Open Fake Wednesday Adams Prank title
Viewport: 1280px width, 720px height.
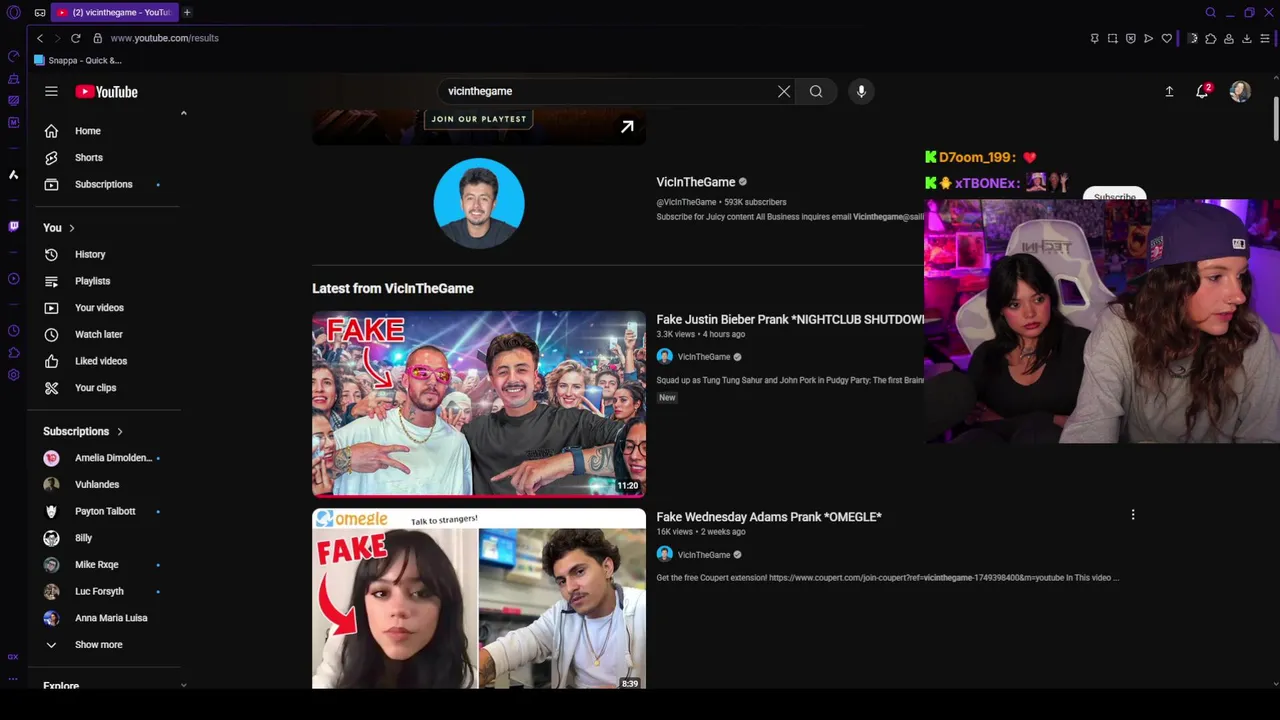pyautogui.click(x=769, y=517)
